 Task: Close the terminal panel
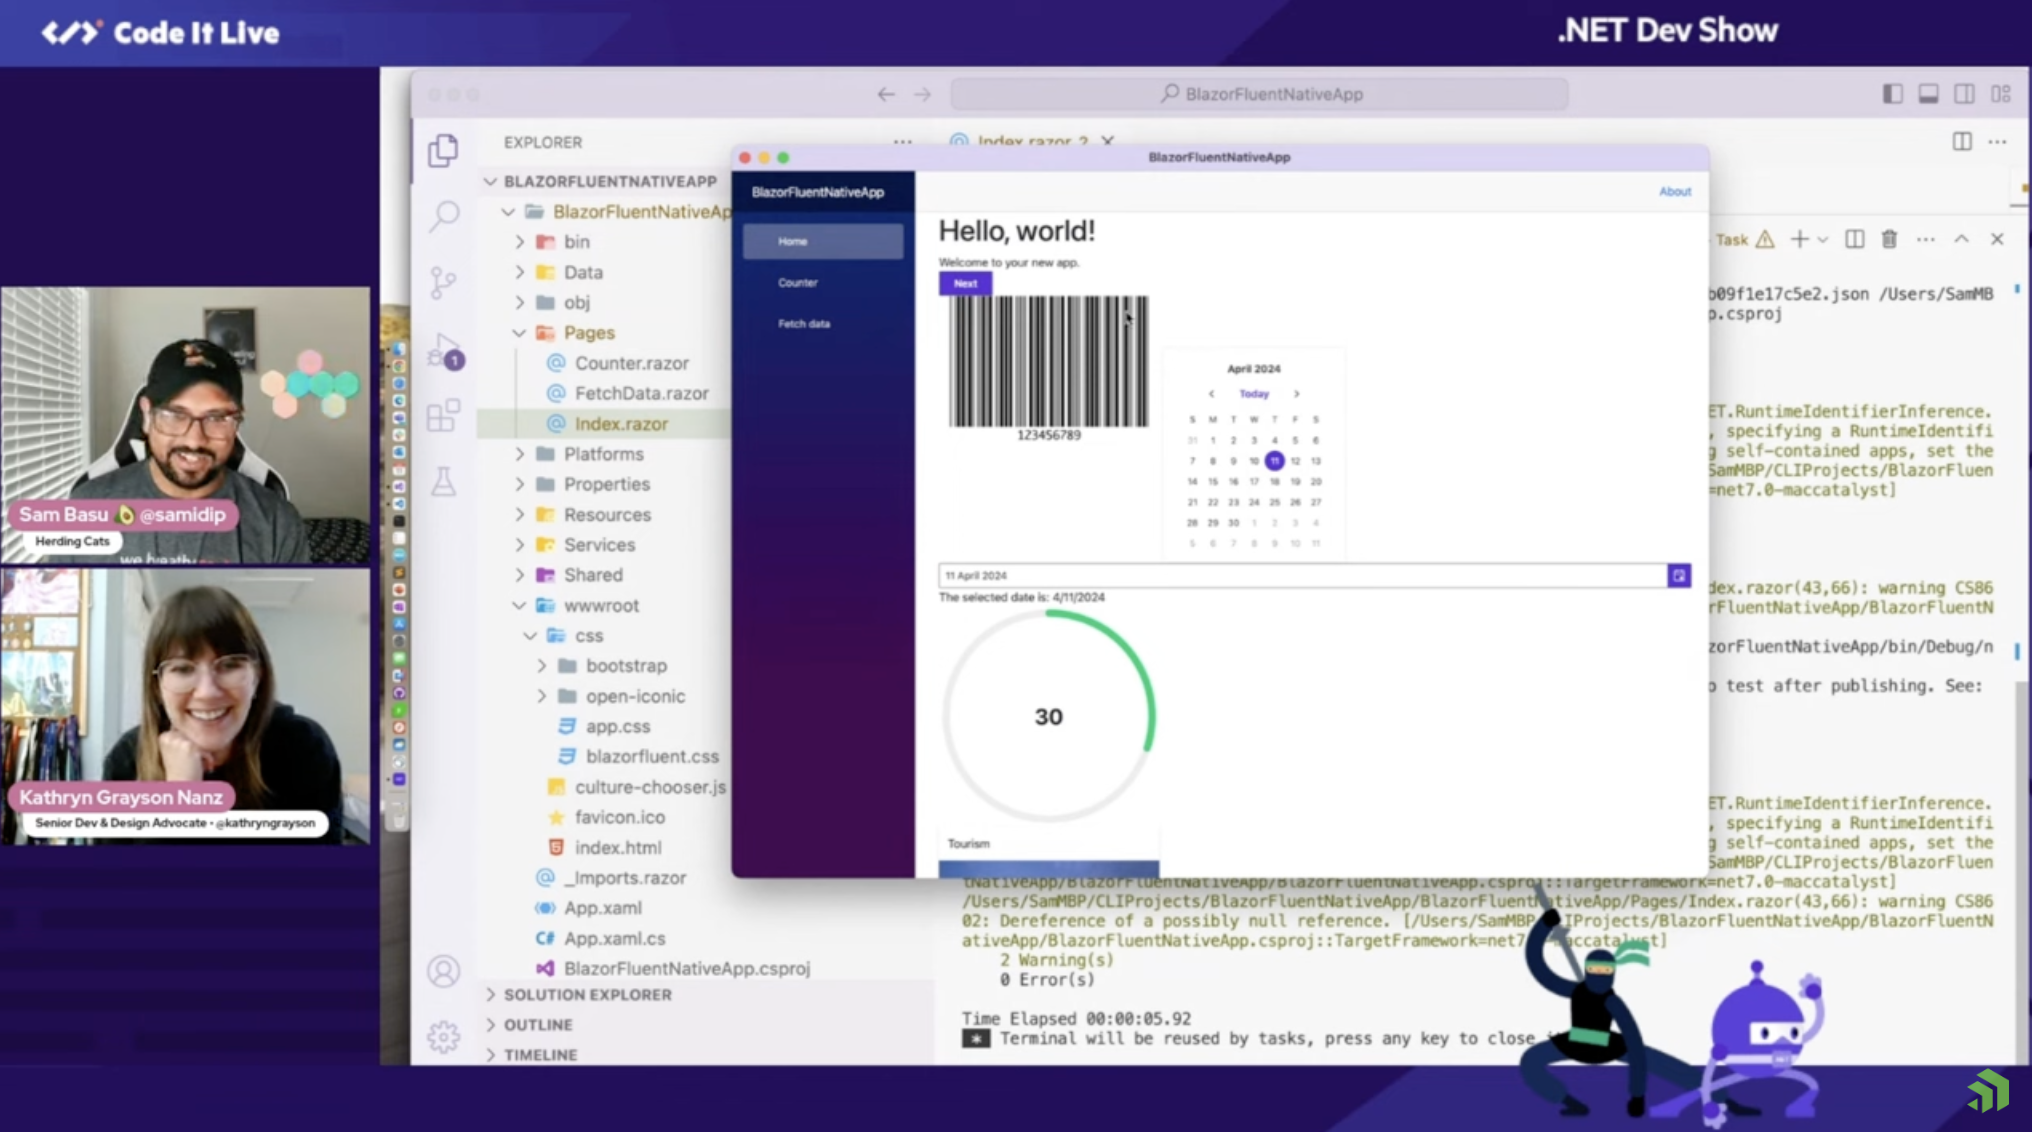pos(1997,239)
